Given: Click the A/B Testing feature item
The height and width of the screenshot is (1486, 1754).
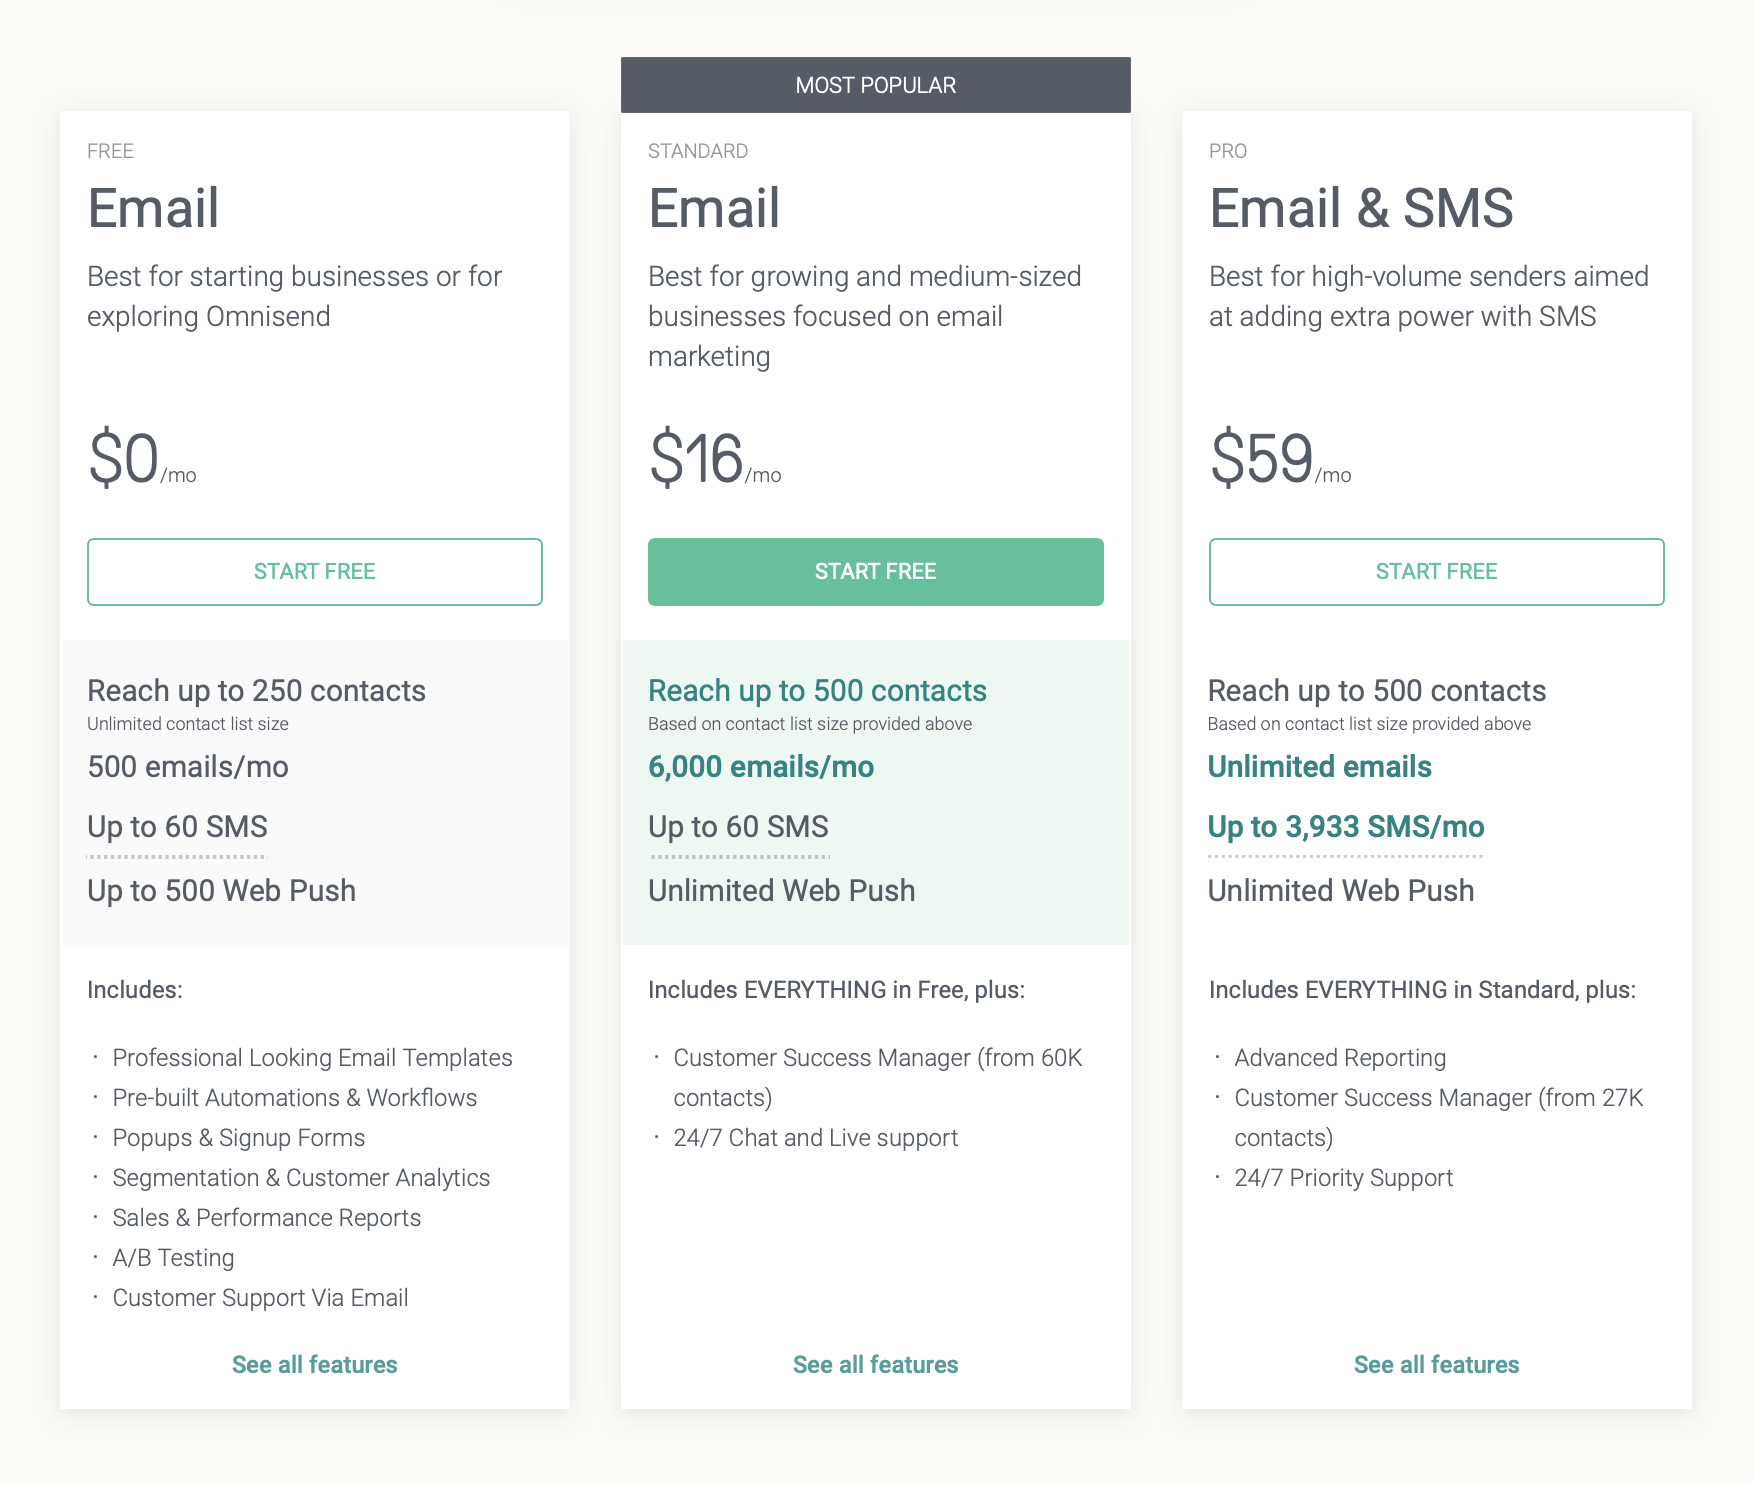Looking at the screenshot, I should pos(173,1258).
